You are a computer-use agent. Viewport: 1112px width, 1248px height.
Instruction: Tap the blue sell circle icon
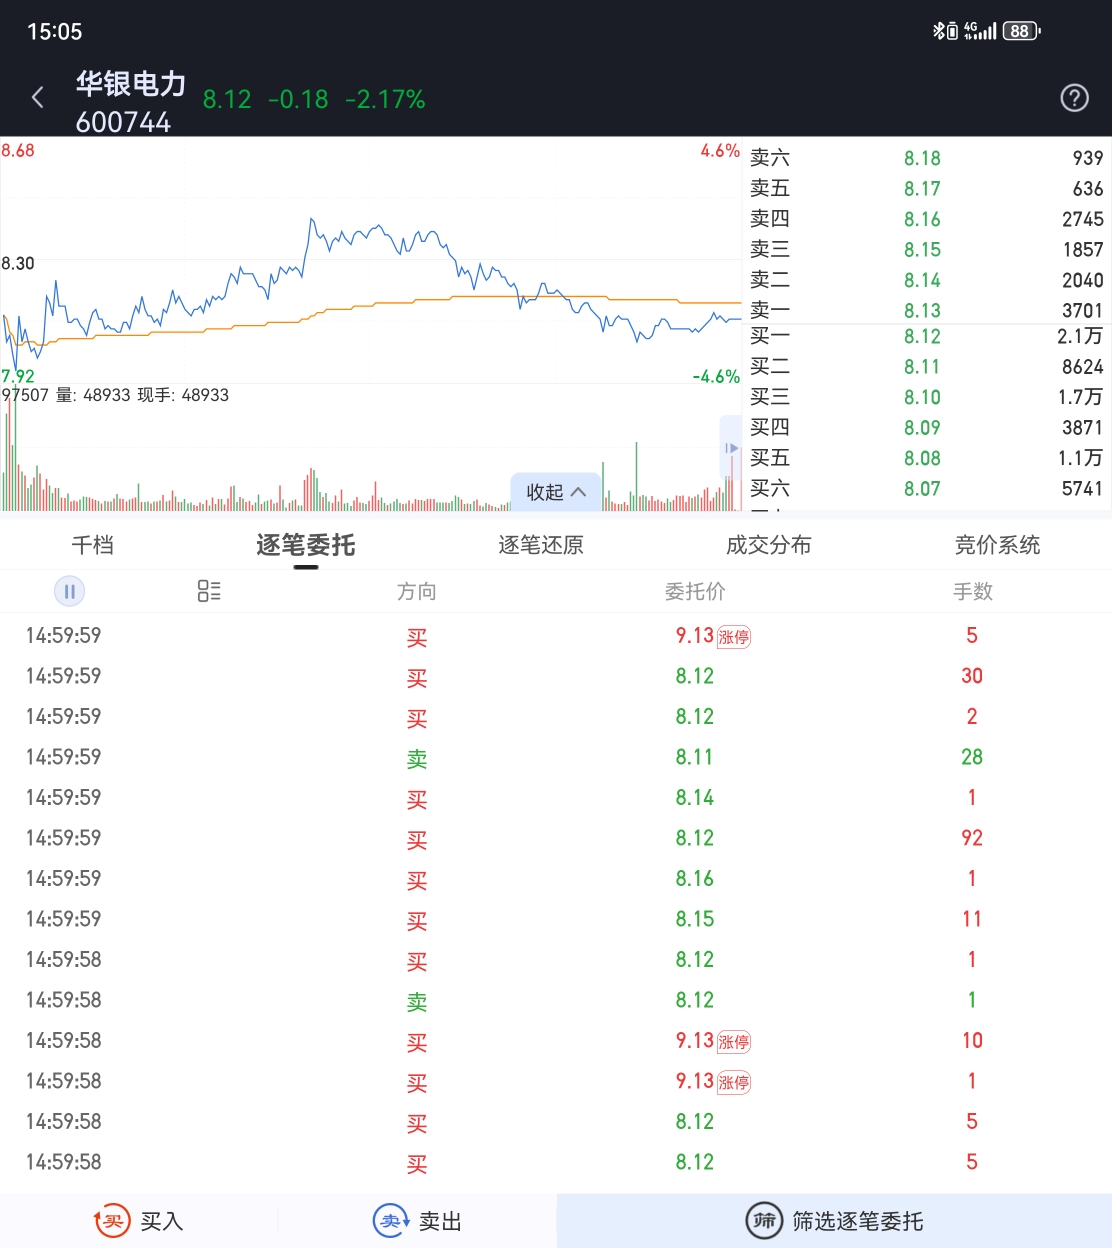point(391,1221)
